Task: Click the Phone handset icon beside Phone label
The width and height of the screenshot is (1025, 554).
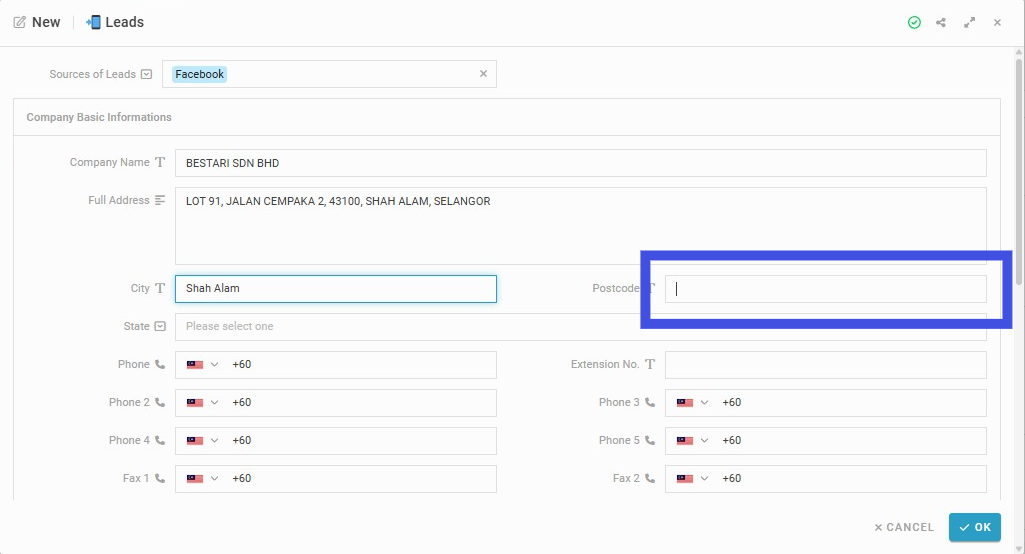Action: (x=160, y=364)
